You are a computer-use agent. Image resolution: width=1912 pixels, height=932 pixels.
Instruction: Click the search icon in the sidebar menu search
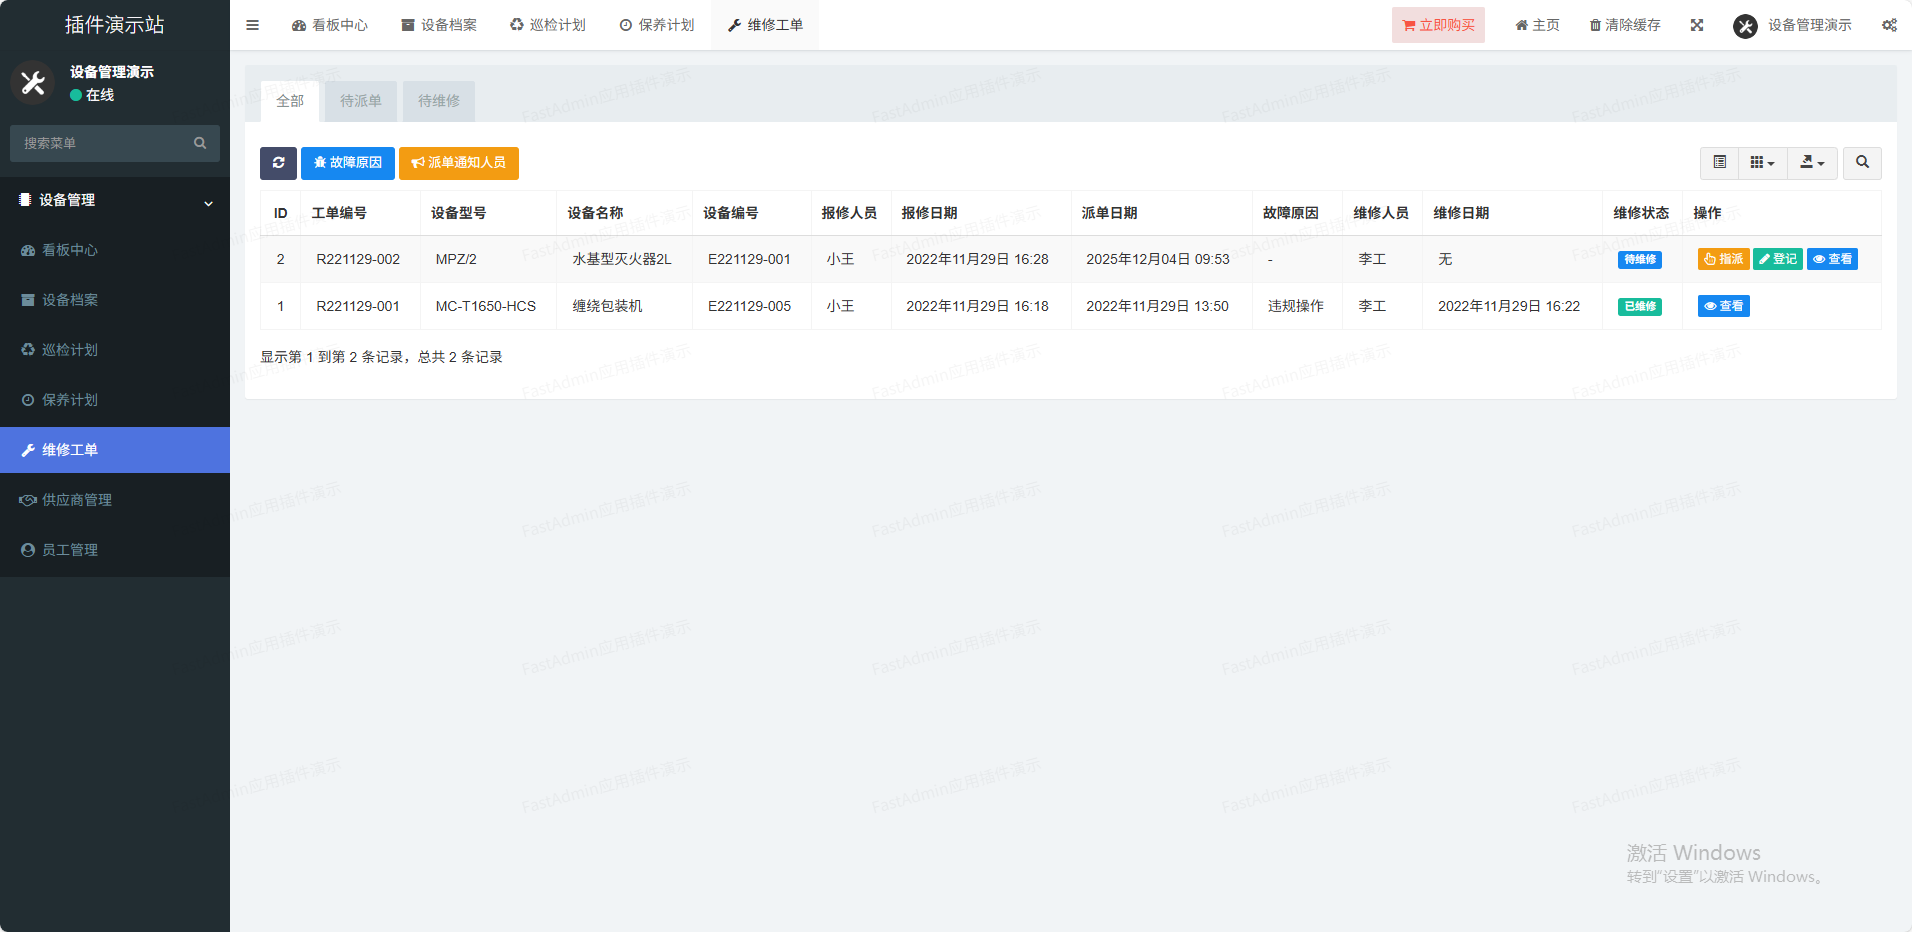(x=200, y=143)
